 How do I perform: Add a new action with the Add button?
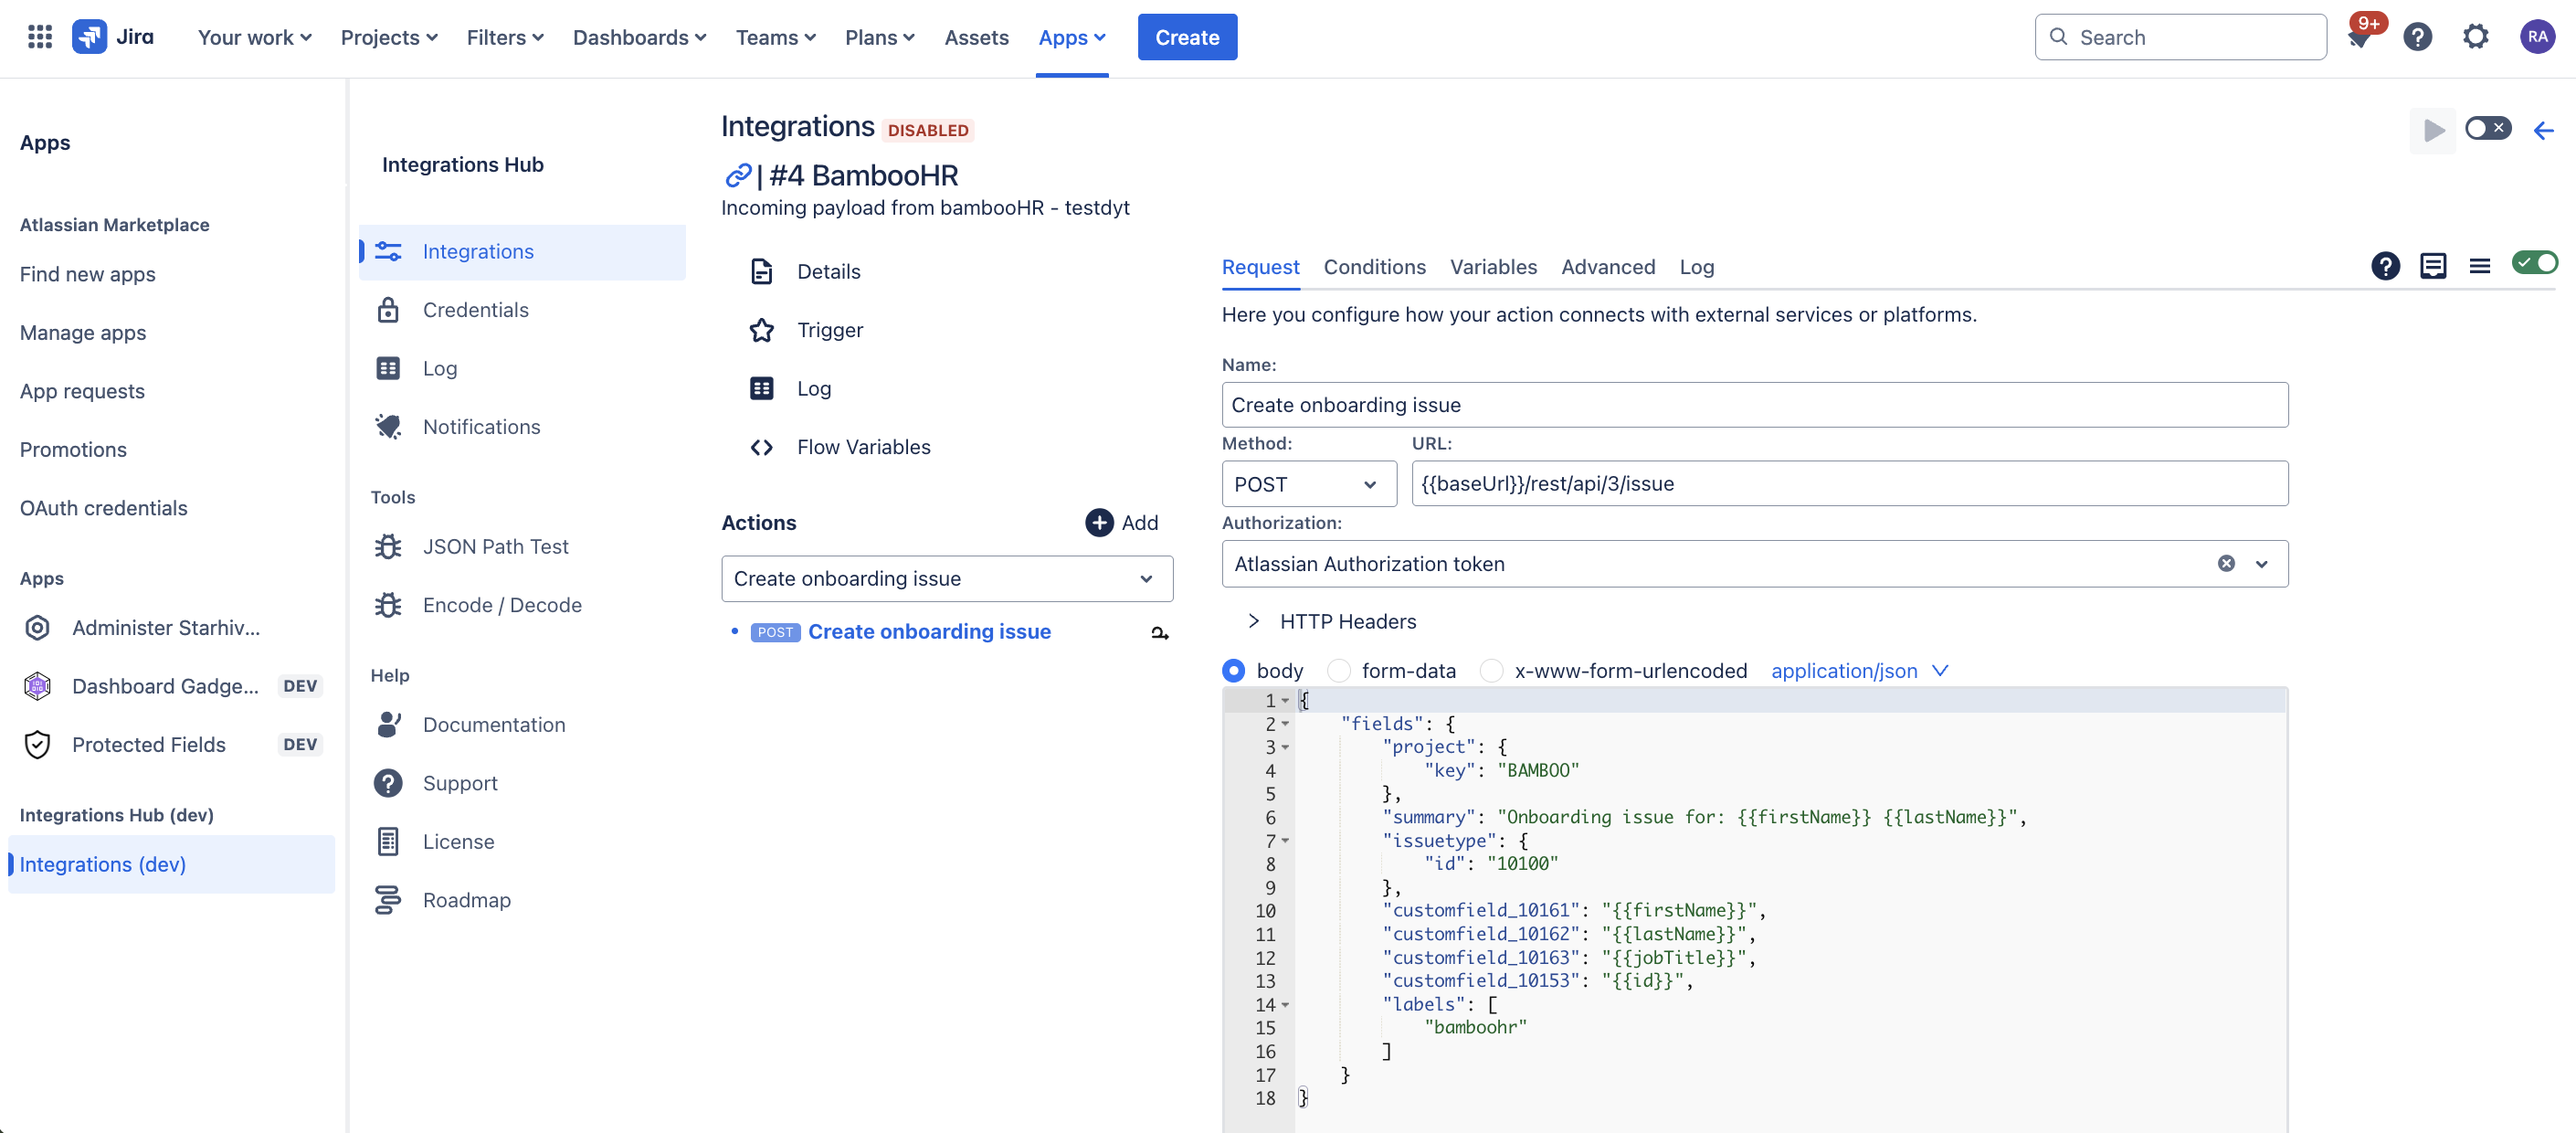(1122, 522)
